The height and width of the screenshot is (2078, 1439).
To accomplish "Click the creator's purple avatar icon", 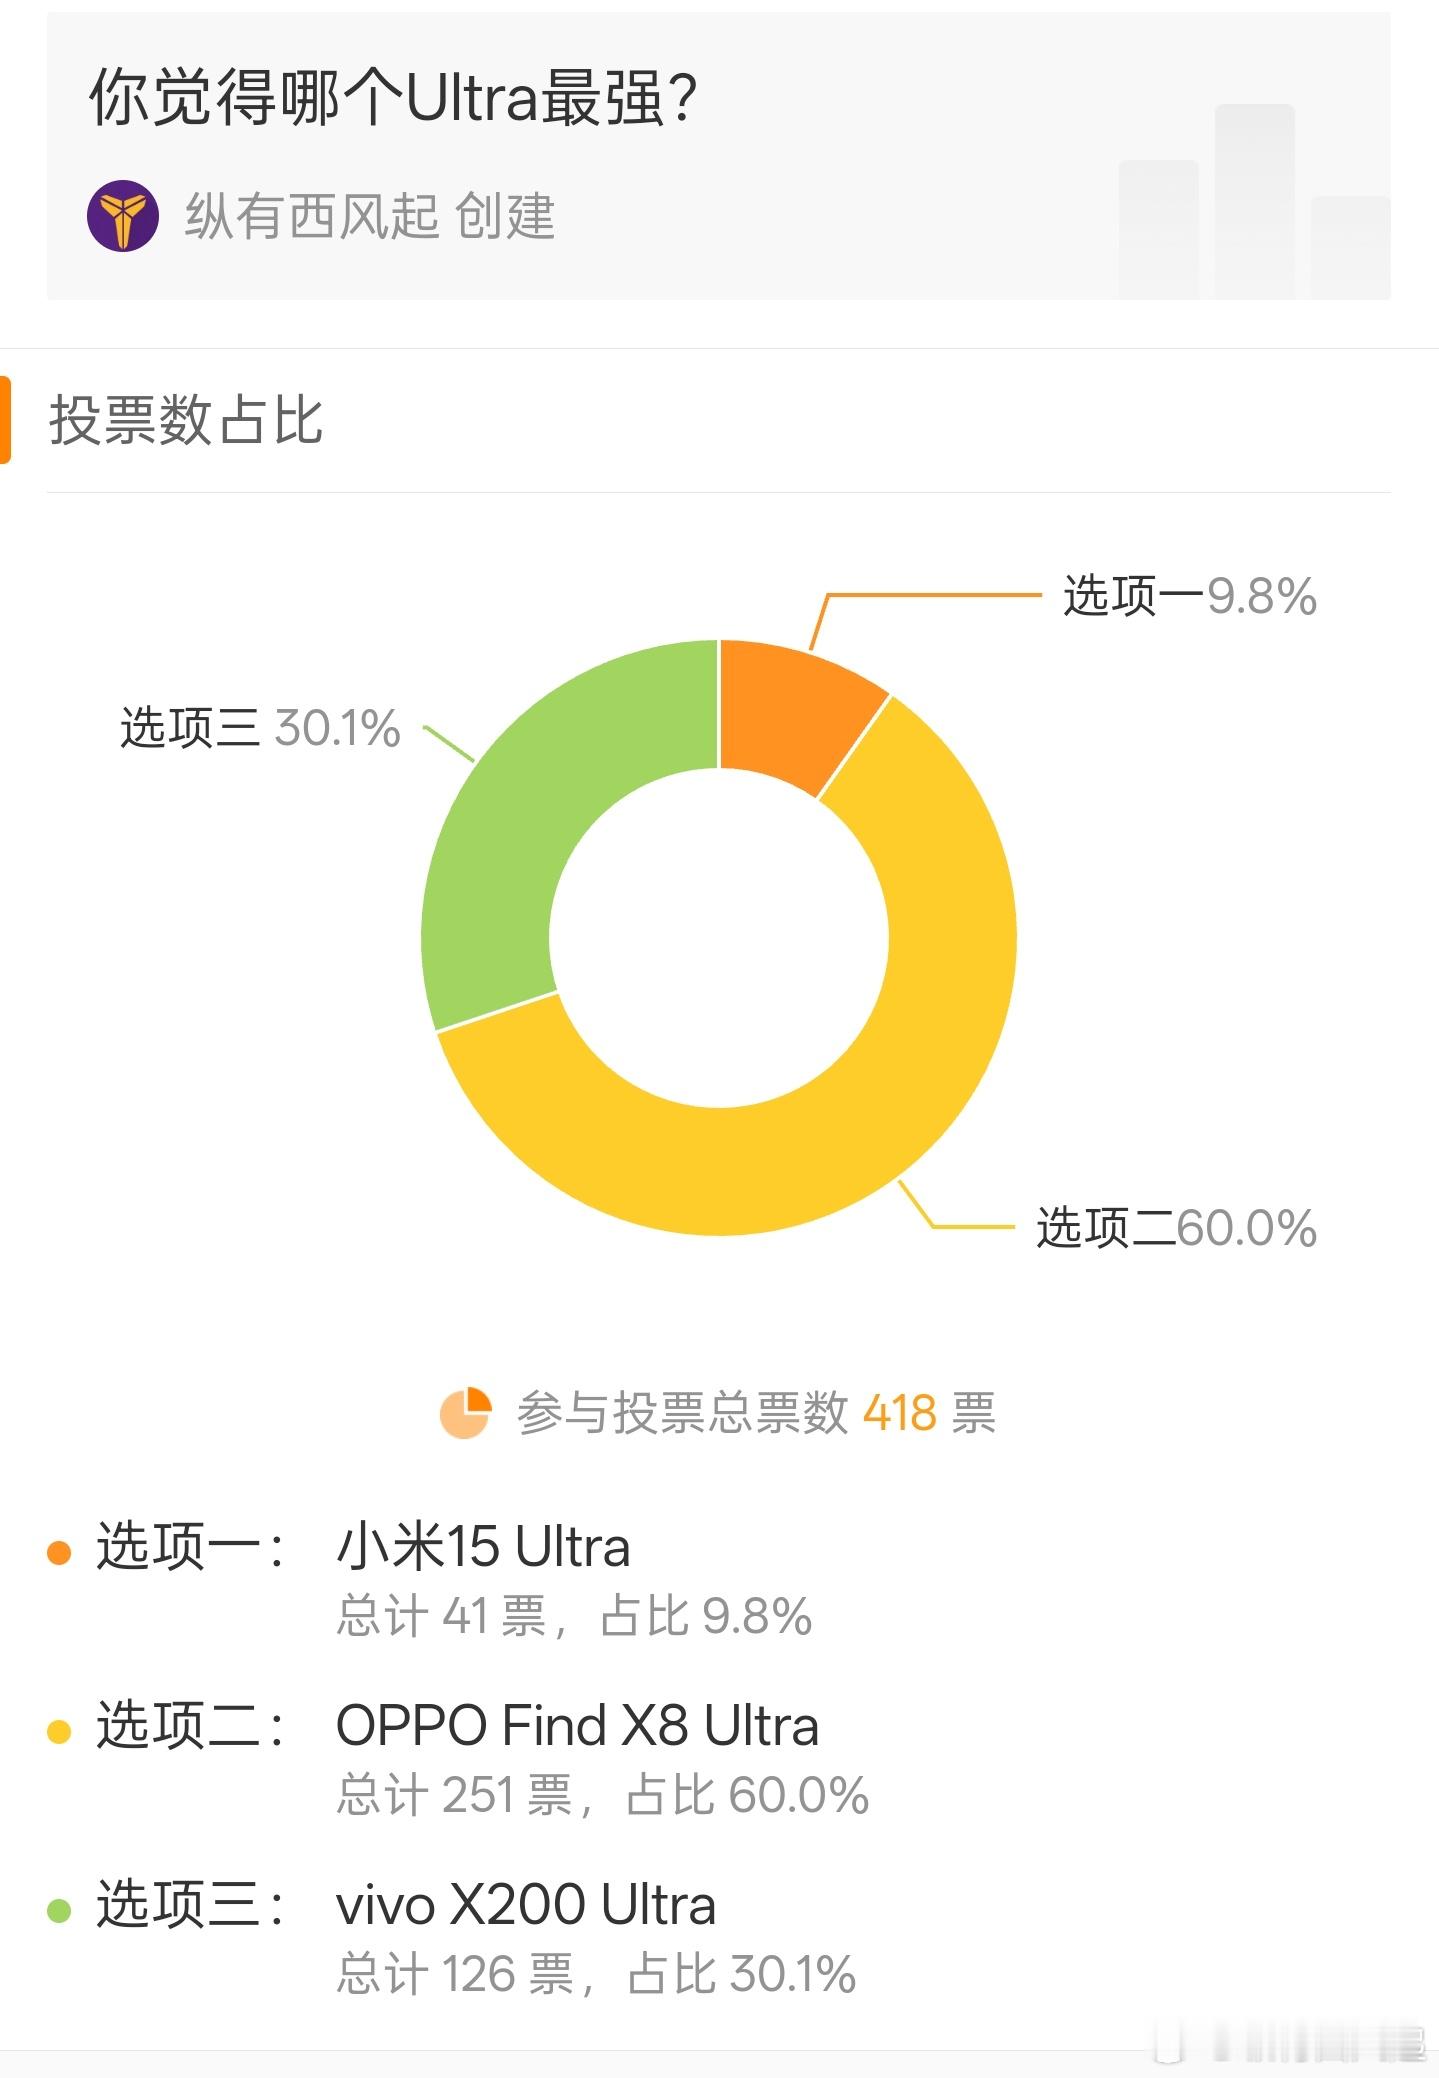I will point(122,216).
